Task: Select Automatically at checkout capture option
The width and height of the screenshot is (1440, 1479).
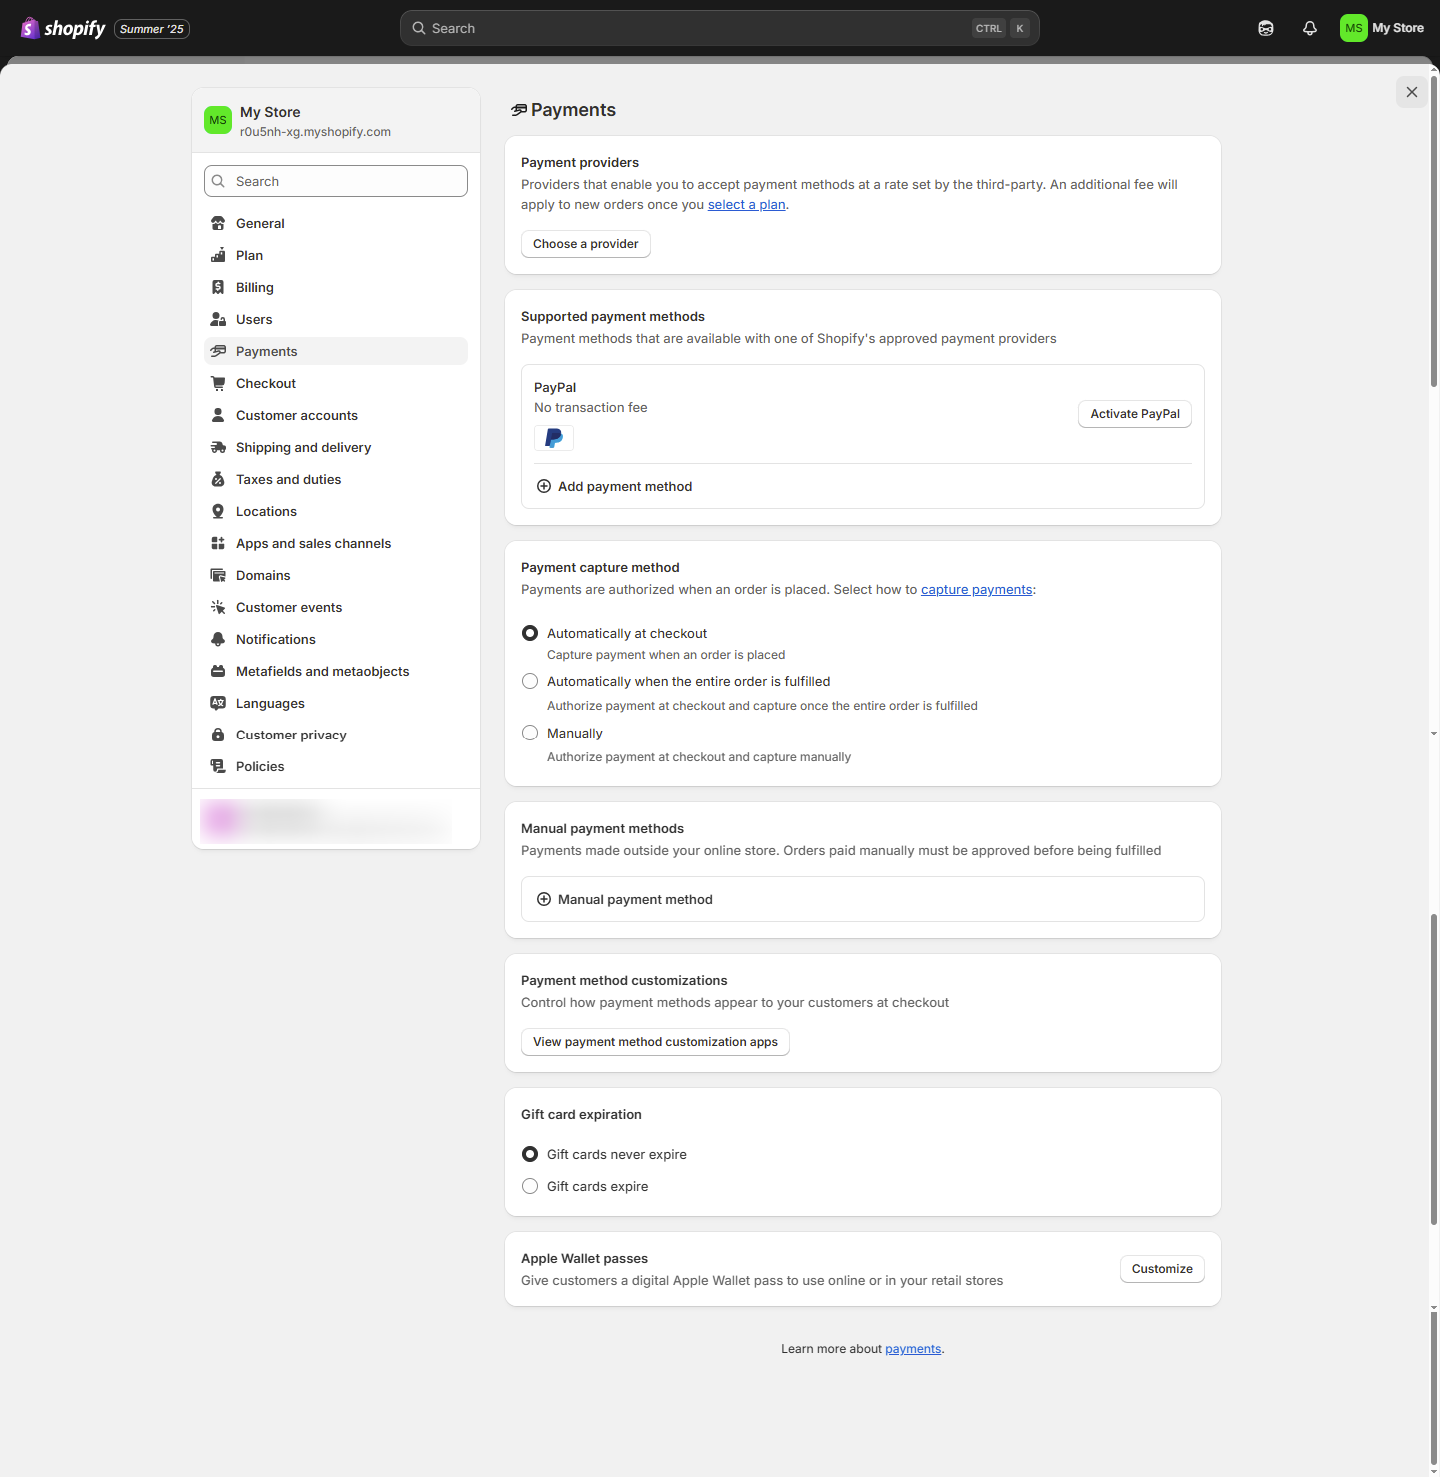Action: 530,633
